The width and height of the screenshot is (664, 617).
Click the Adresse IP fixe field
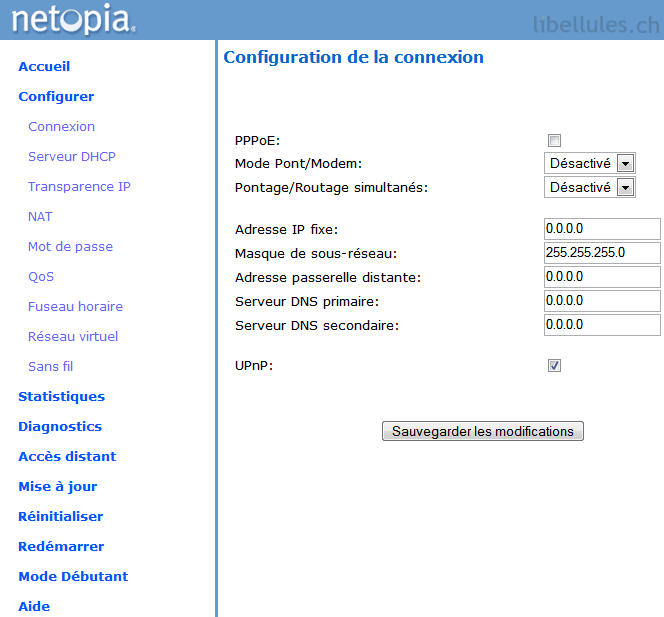pos(602,229)
